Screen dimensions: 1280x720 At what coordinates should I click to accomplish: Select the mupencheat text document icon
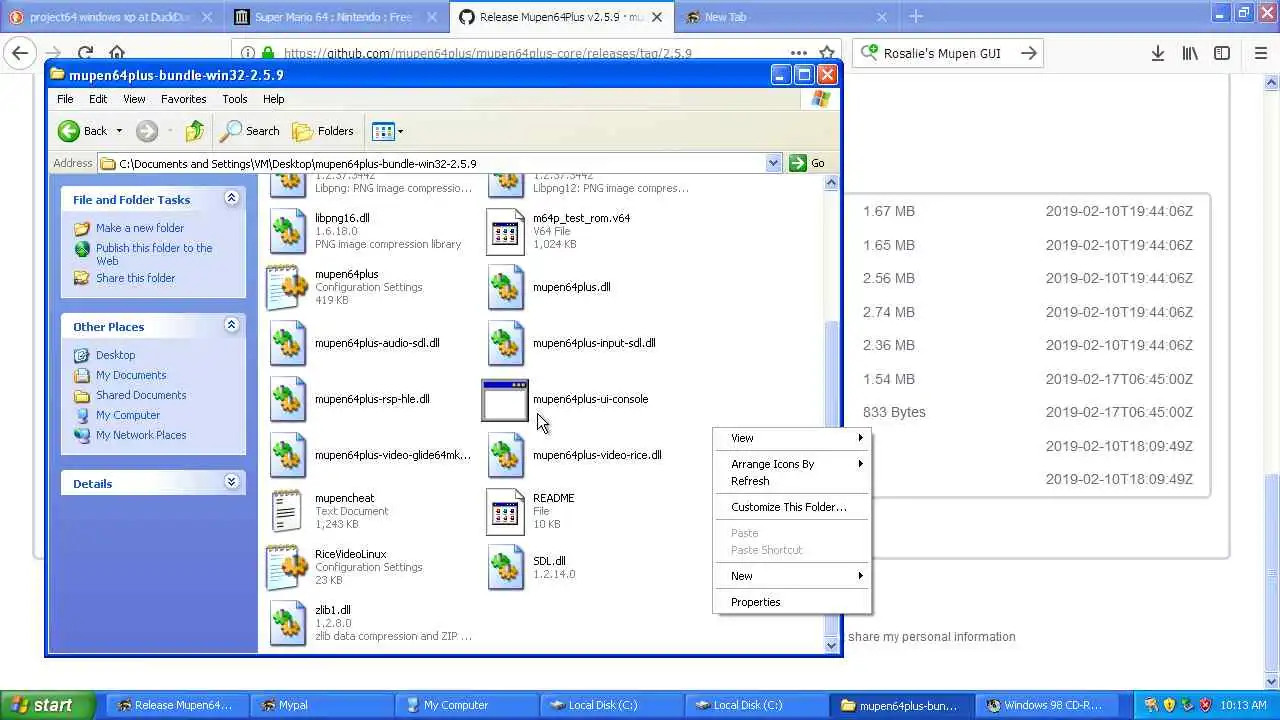point(287,511)
